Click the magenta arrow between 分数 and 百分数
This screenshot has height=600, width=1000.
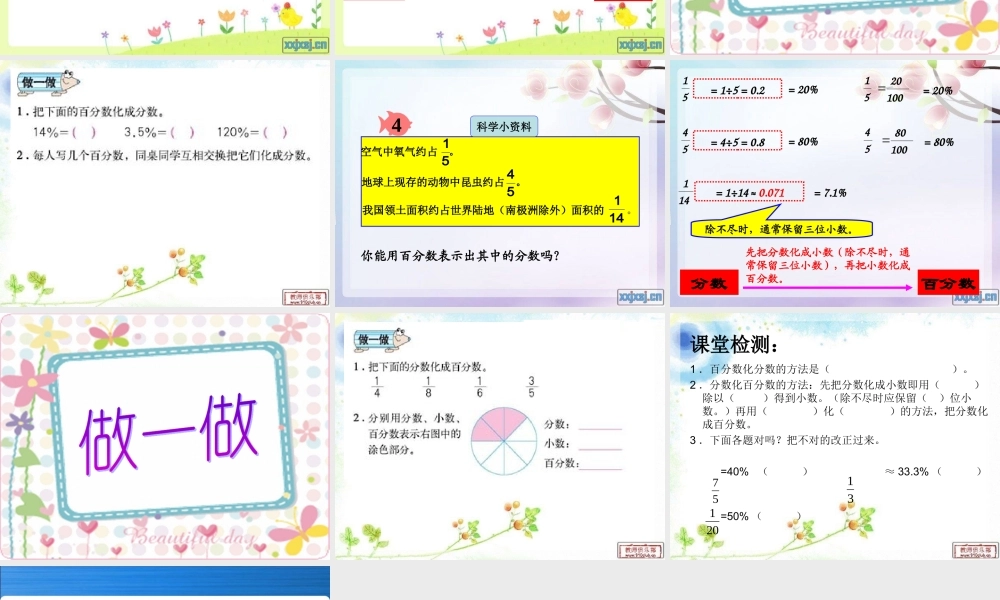pyautogui.click(x=827, y=288)
